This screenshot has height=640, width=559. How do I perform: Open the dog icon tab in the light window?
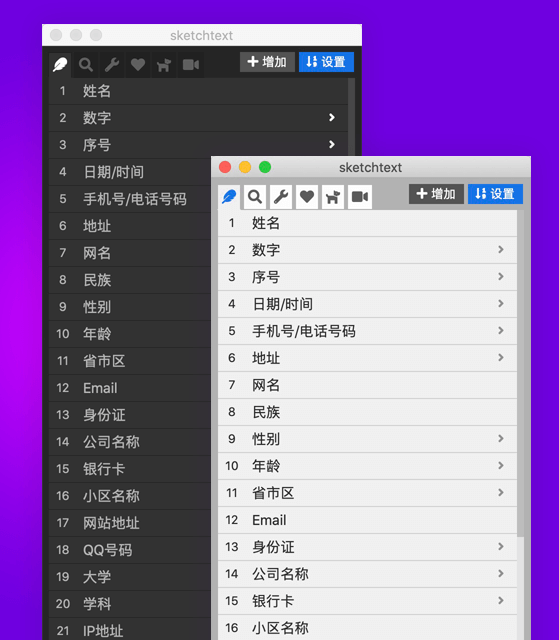(333, 197)
